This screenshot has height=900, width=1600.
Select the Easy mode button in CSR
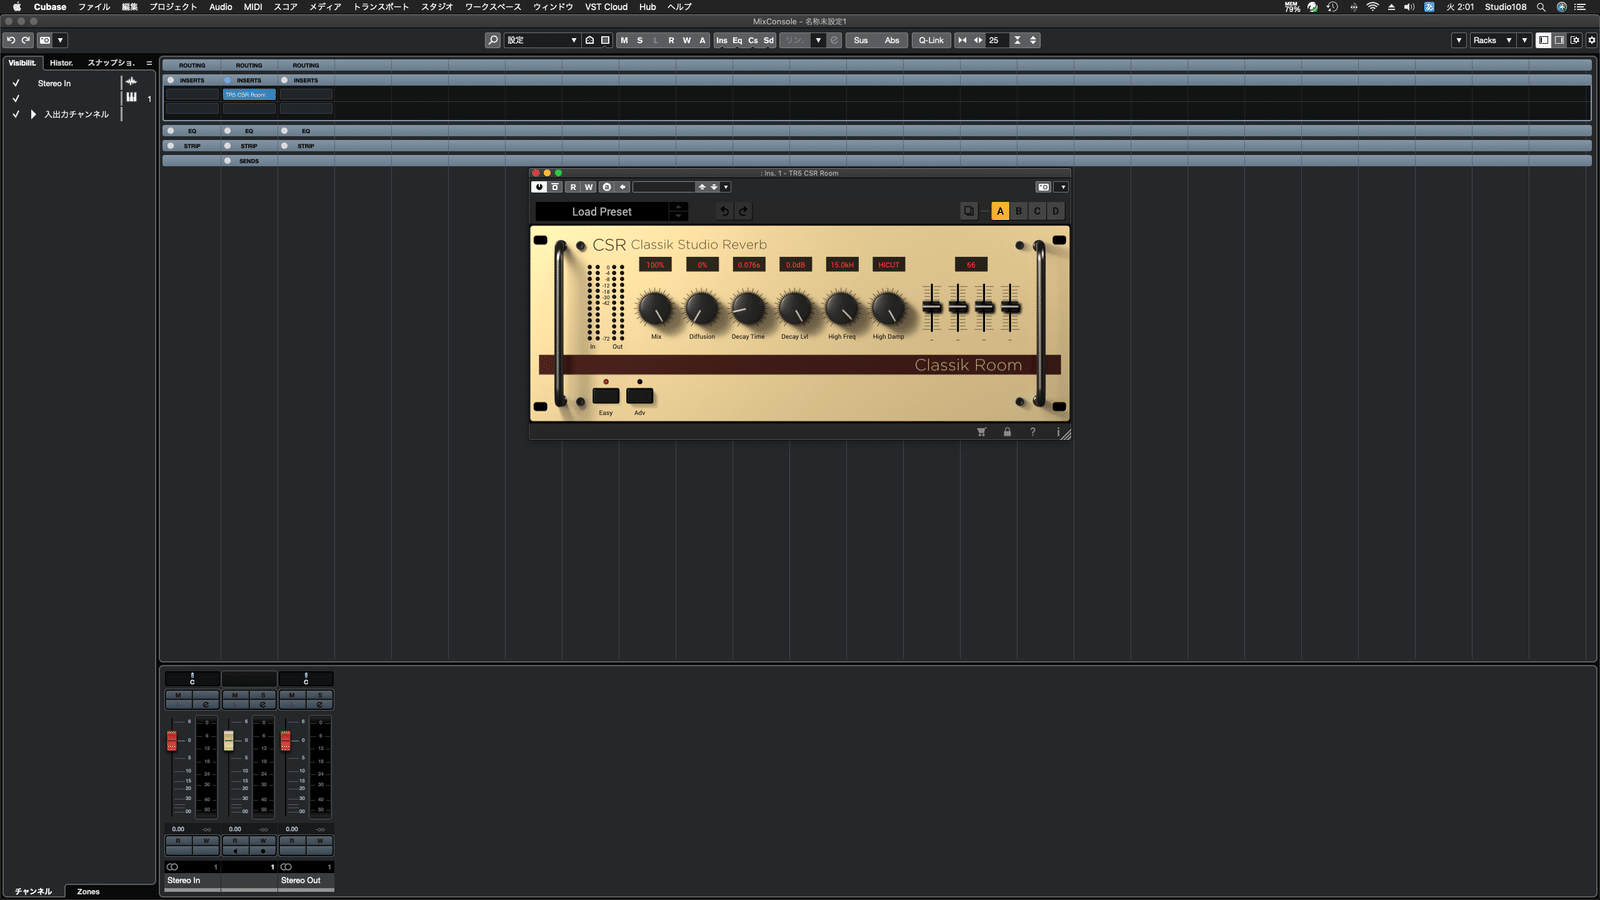[x=606, y=396]
